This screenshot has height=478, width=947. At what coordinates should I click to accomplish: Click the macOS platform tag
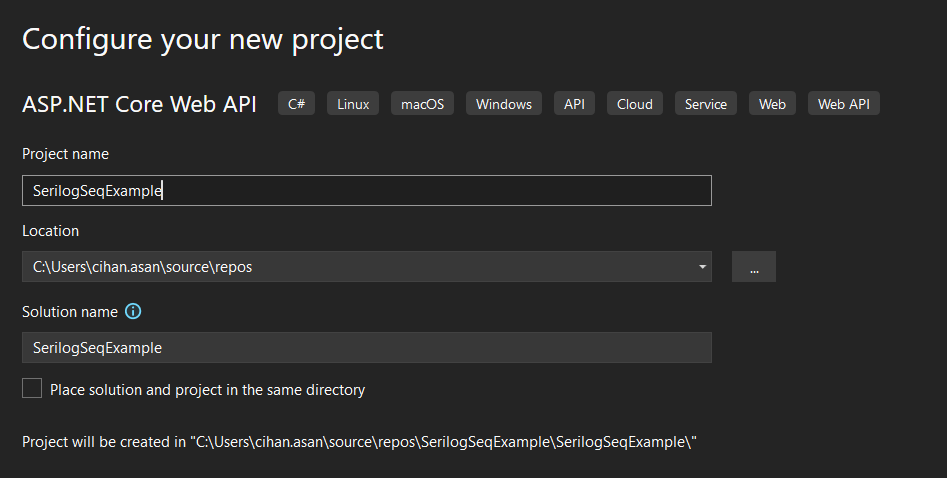[x=422, y=104]
